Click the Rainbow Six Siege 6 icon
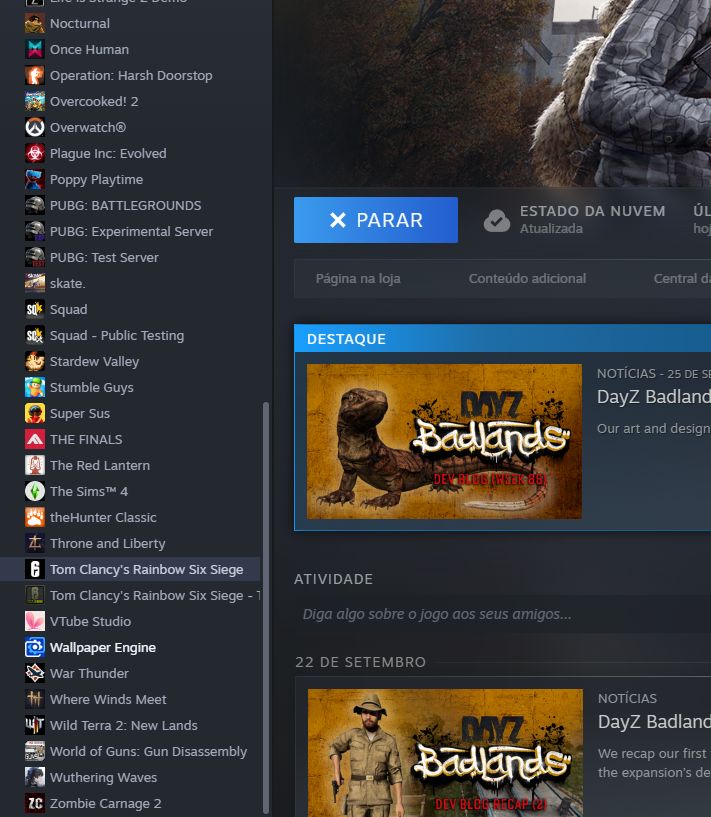The width and height of the screenshot is (711, 817). [x=35, y=570]
